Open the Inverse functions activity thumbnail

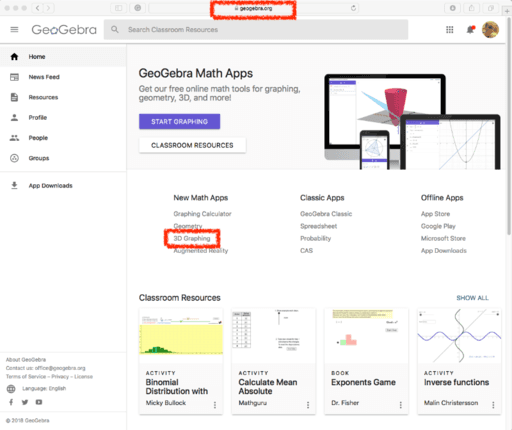pos(459,336)
